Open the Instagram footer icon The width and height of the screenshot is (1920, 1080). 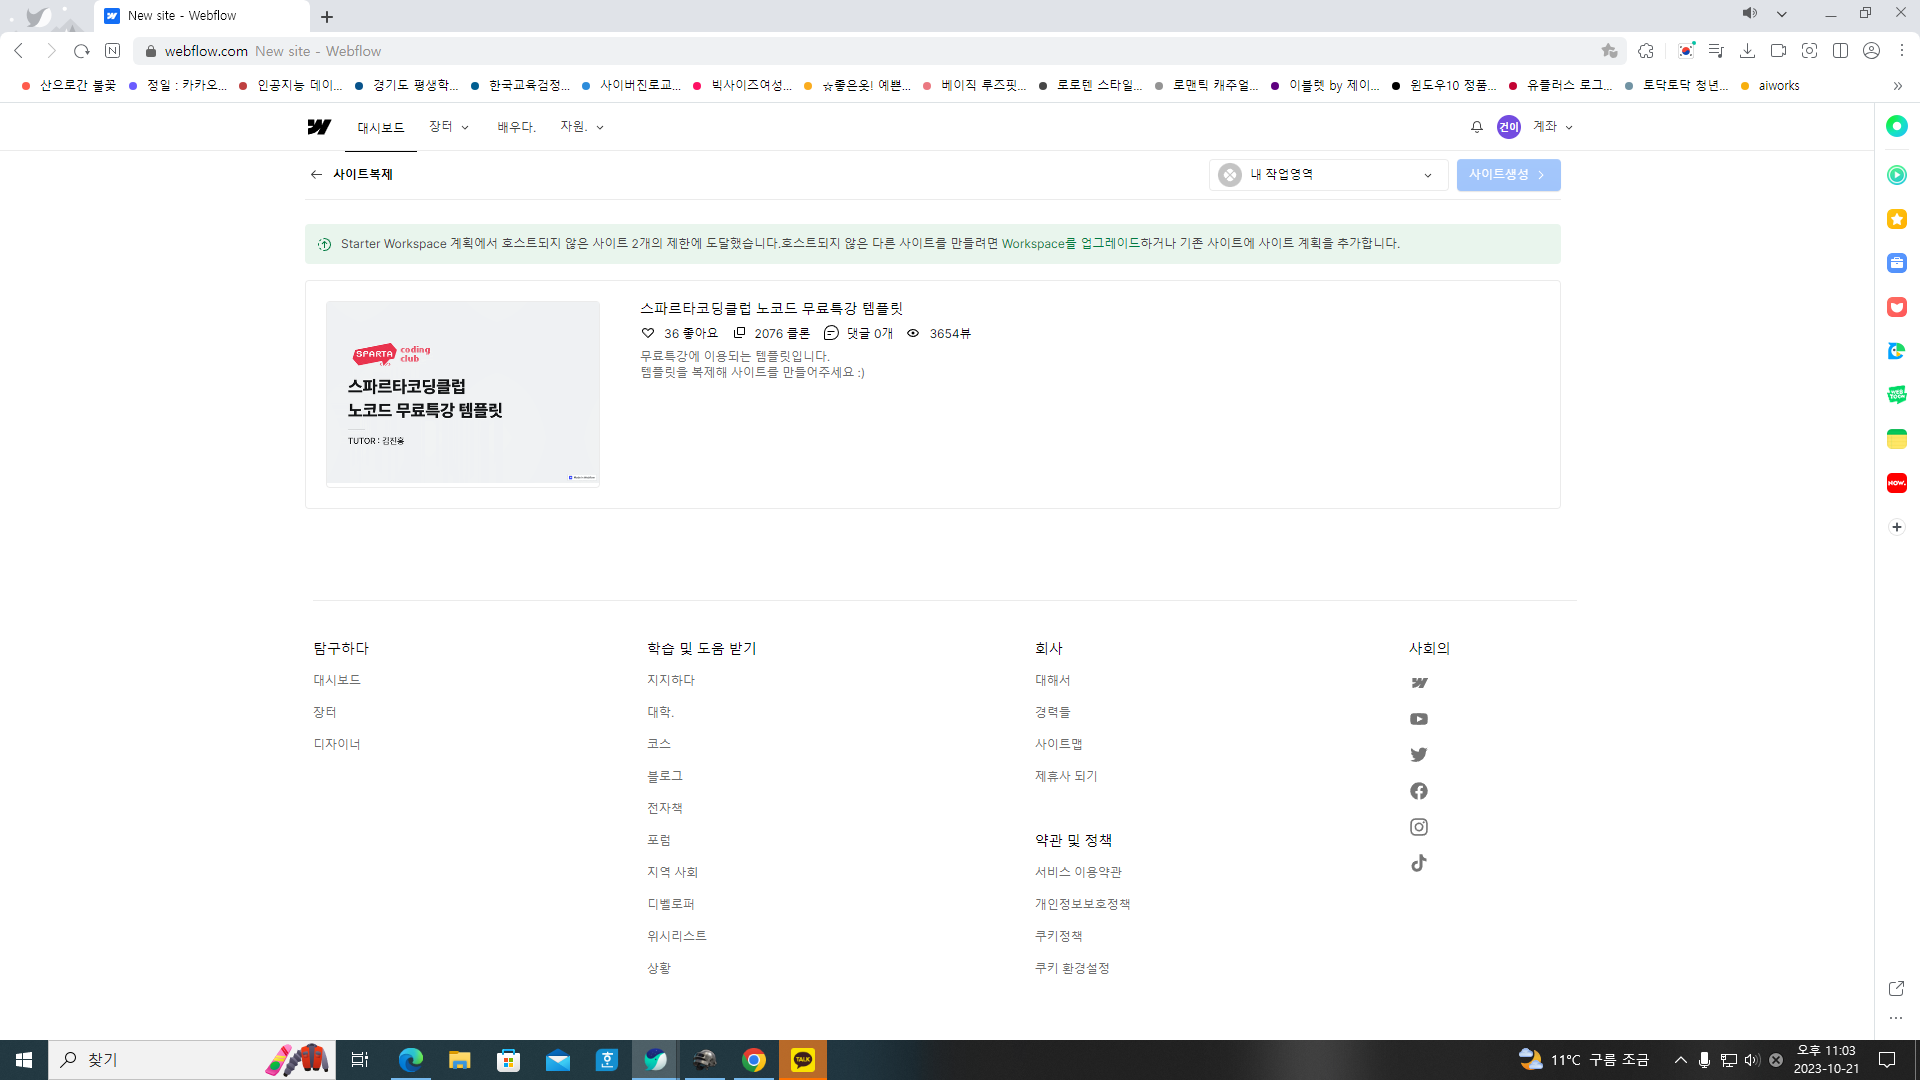point(1419,827)
